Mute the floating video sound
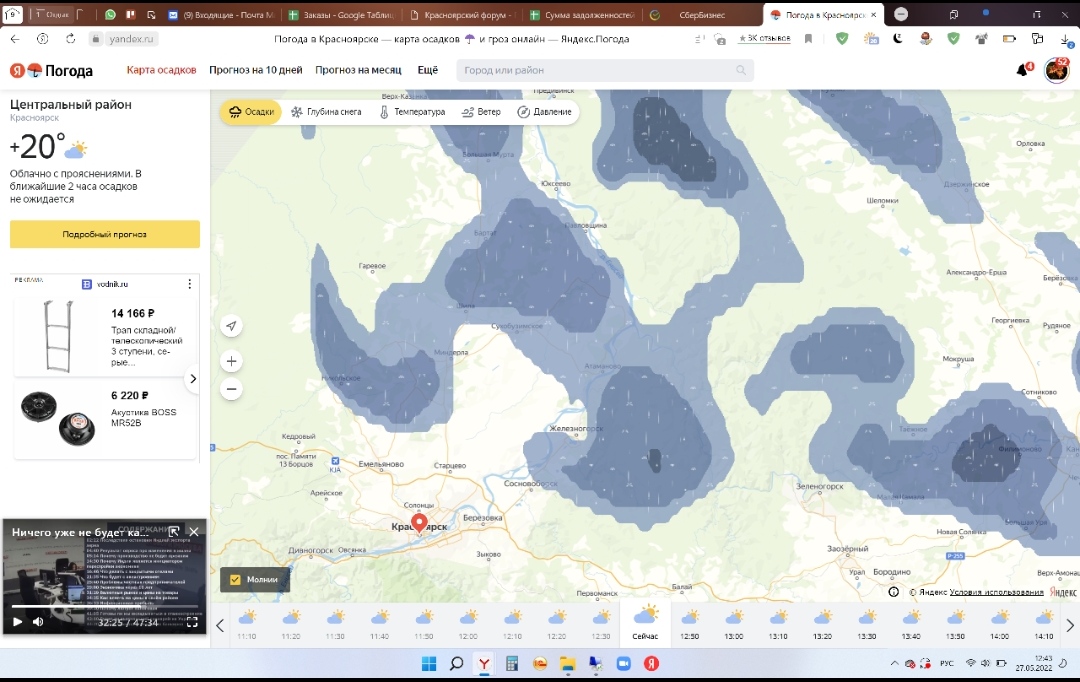This screenshot has height=682, width=1080. click(x=38, y=622)
